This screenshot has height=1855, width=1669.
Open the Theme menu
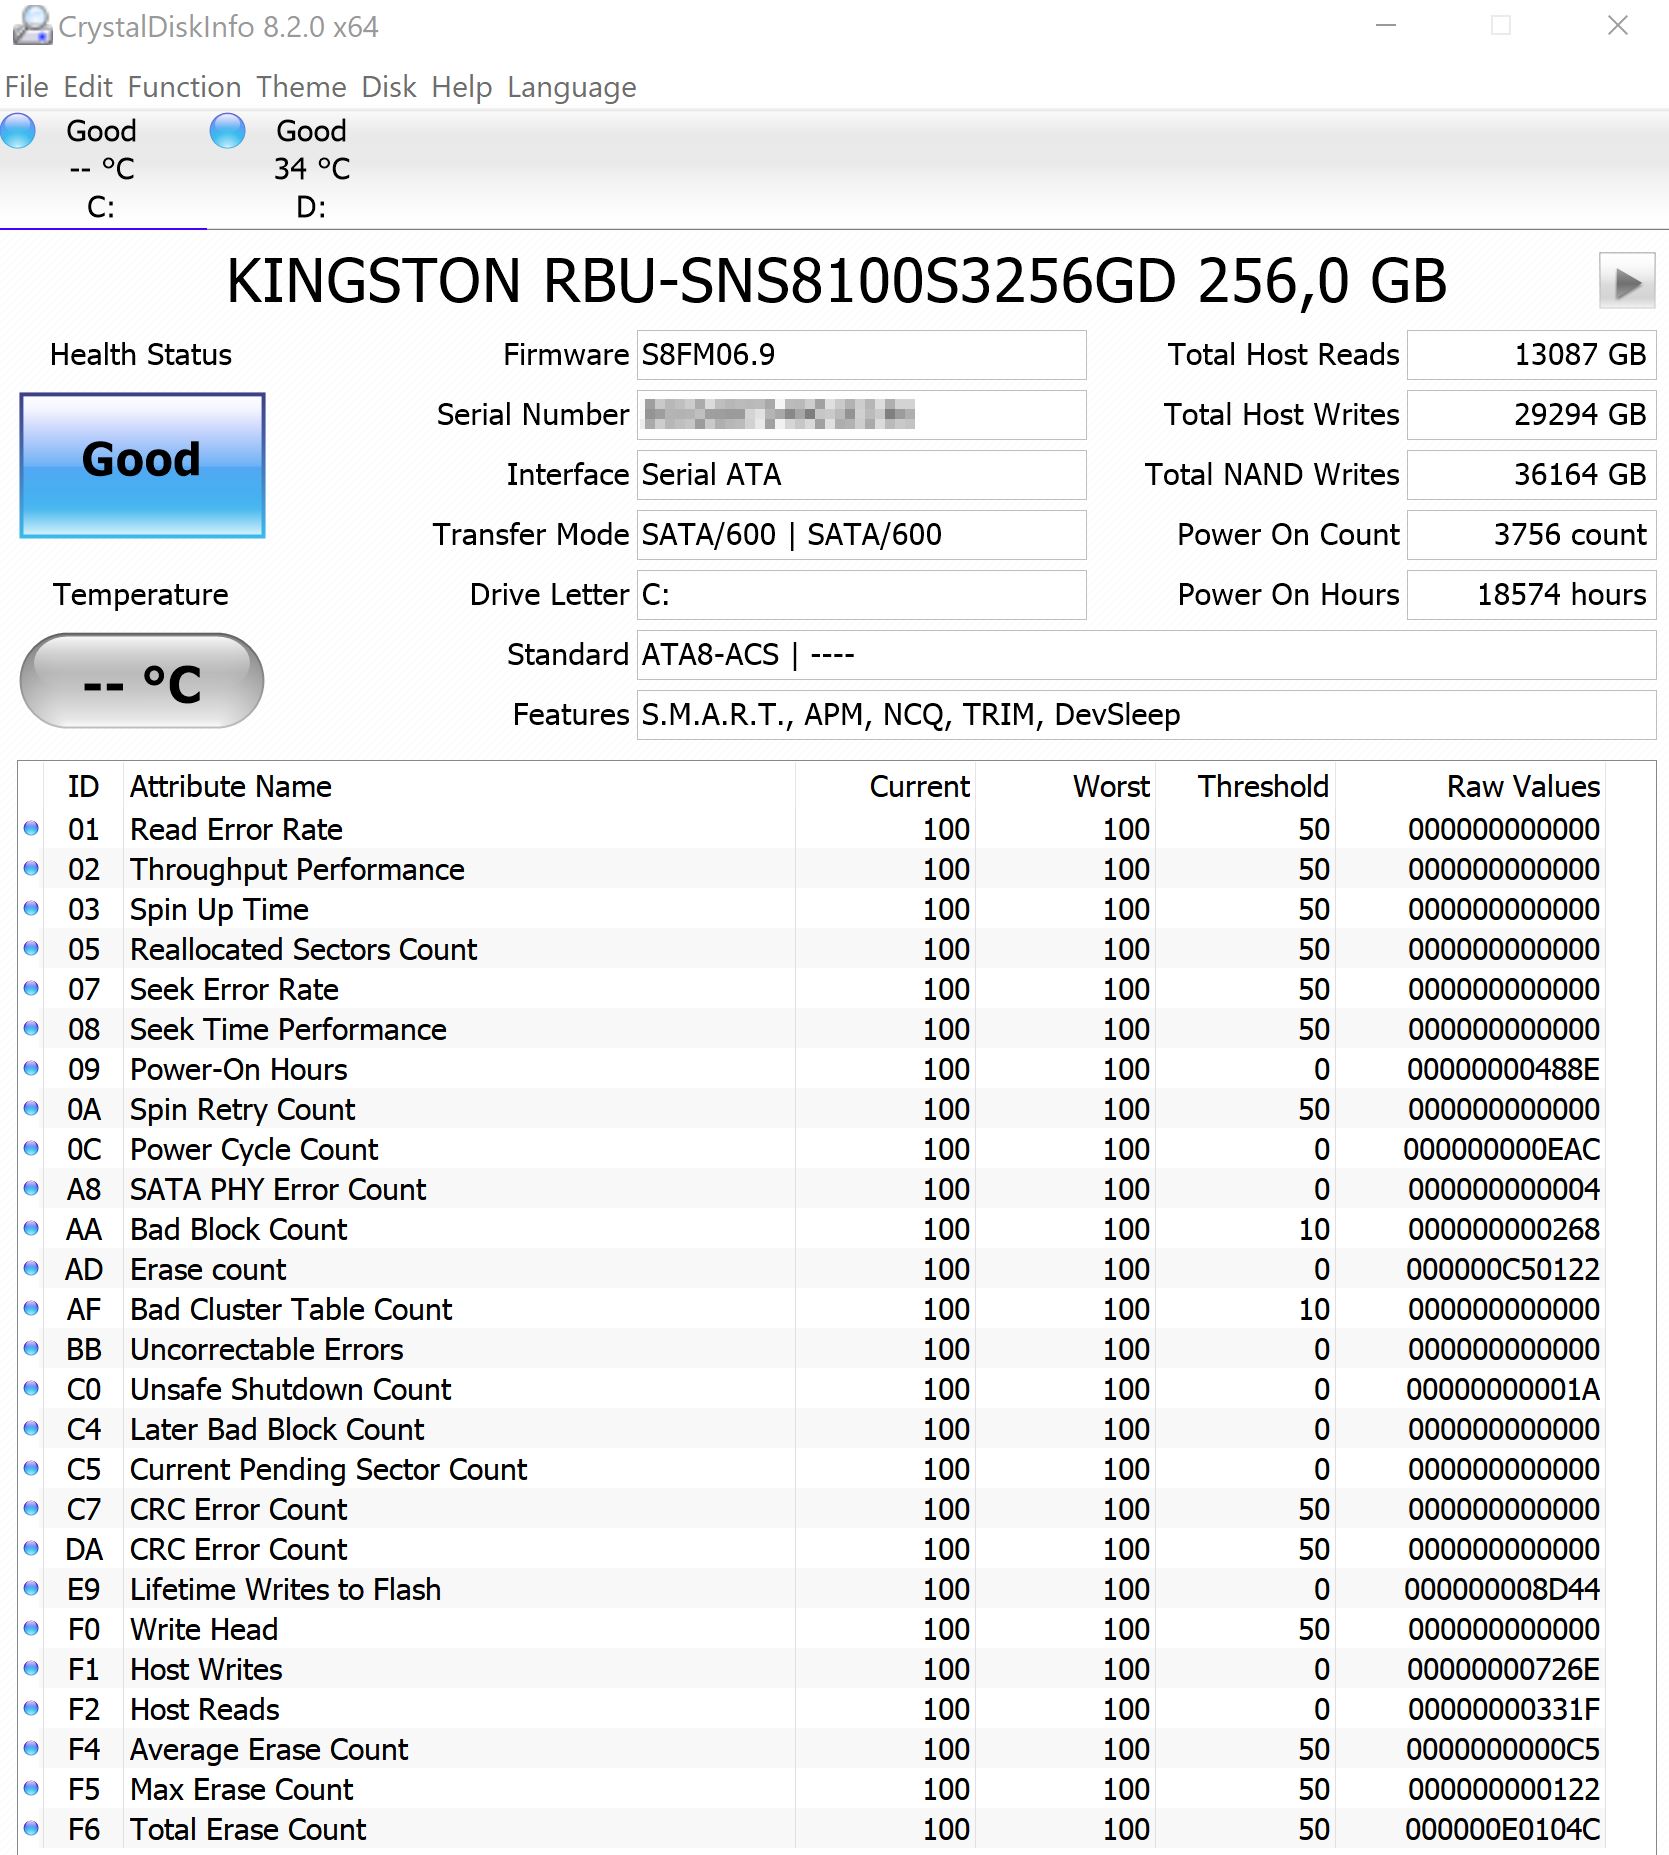point(301,87)
